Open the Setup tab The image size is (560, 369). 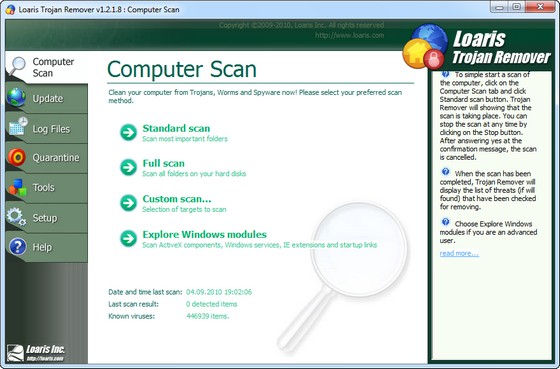46,218
